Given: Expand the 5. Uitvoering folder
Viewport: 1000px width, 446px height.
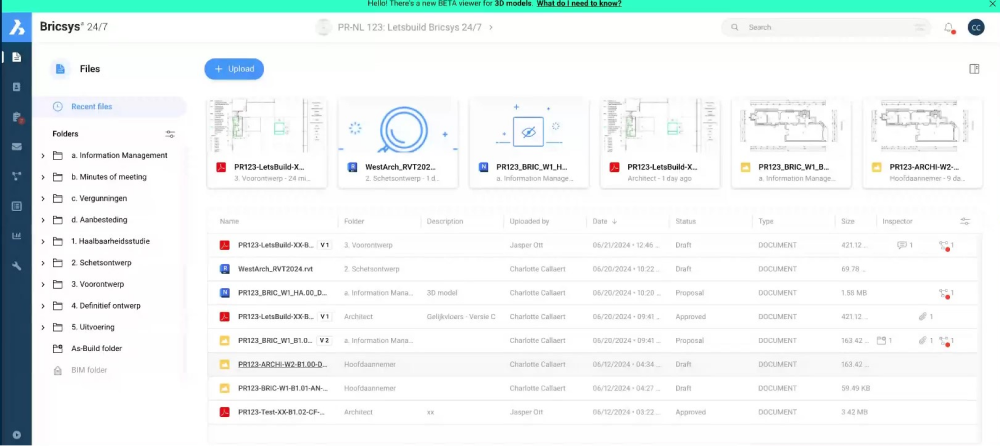Looking at the screenshot, I should click(x=43, y=327).
